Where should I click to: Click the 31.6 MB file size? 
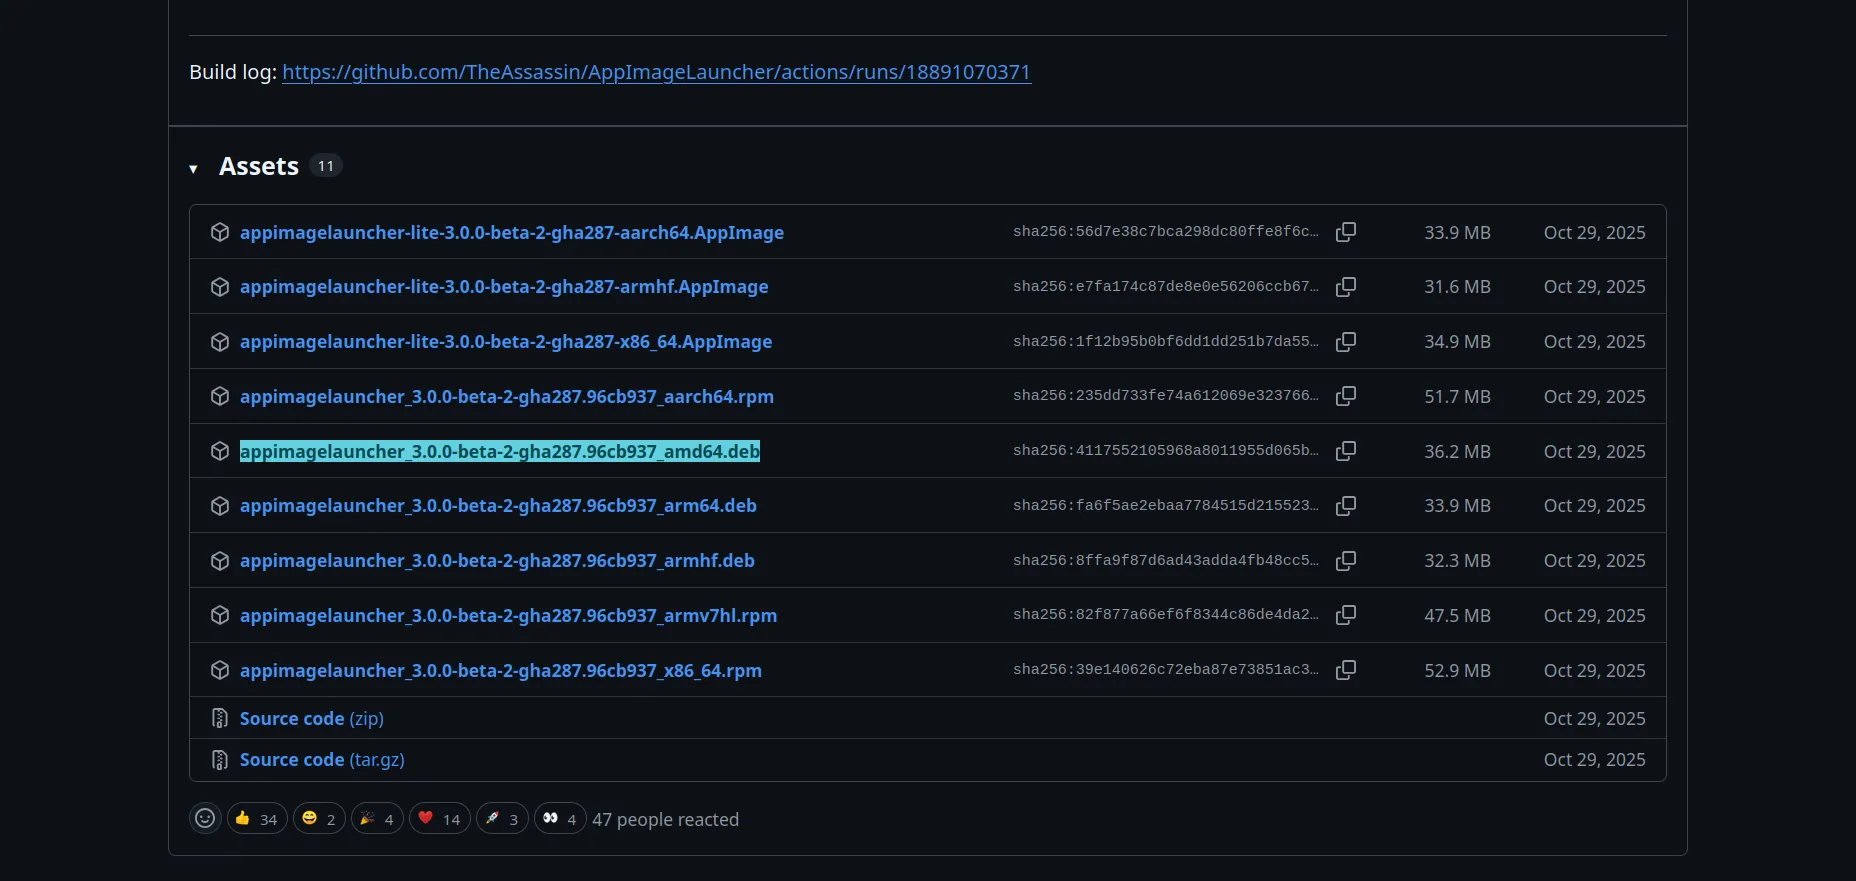(x=1457, y=287)
